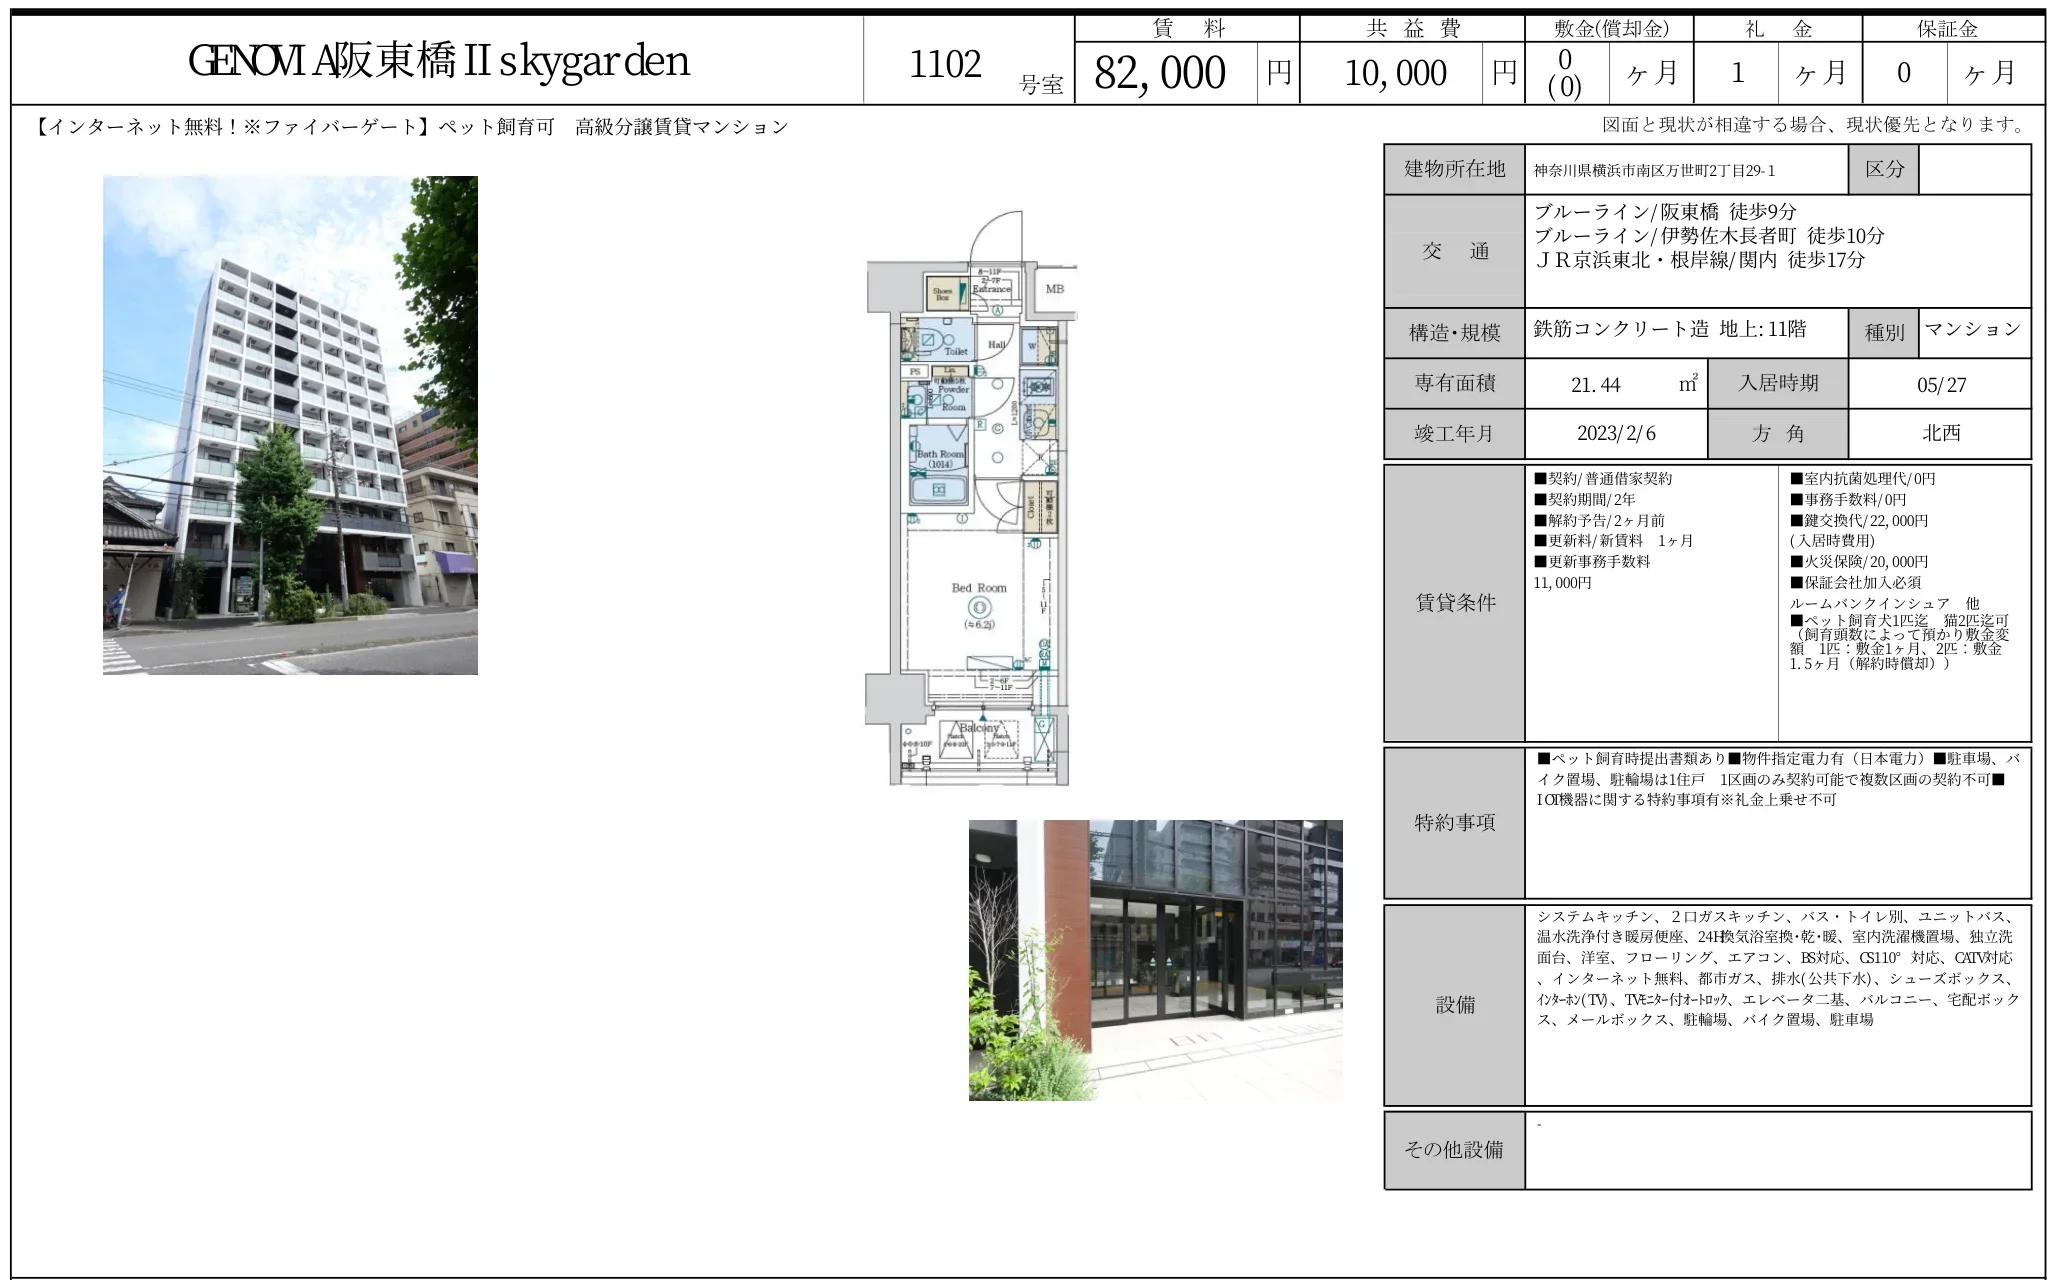
Task: Click the rent value 82,000
Action: 1160,73
